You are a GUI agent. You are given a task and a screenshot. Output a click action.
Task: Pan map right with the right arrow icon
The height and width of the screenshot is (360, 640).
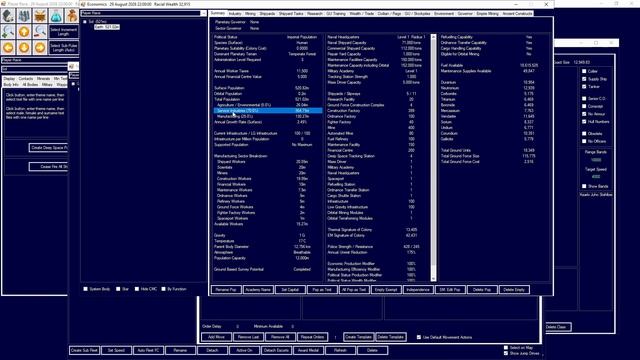(x=40, y=47)
